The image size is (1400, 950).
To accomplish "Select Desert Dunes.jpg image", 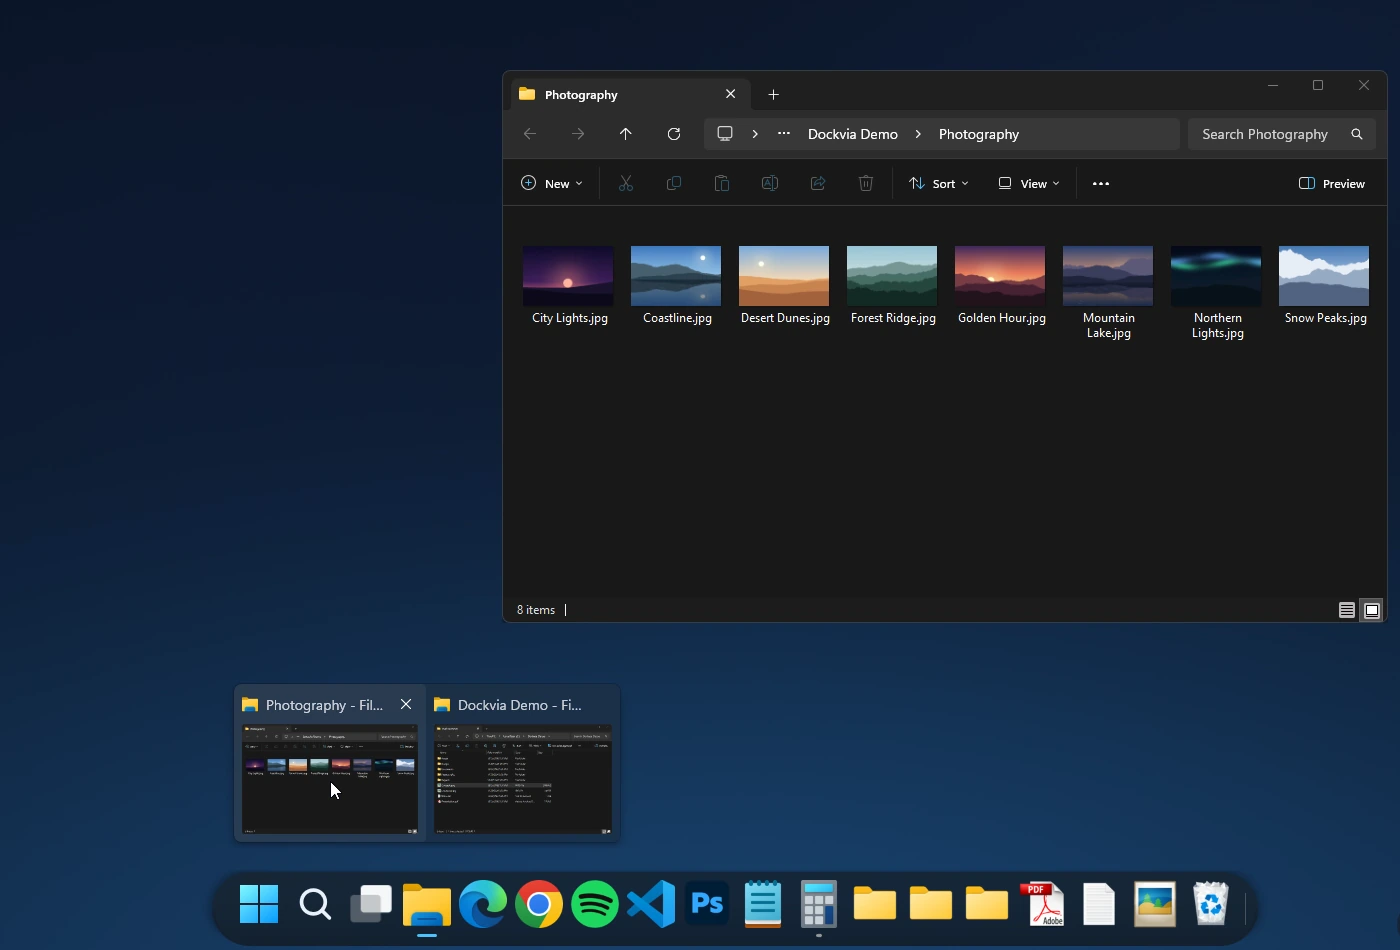I will coord(784,276).
